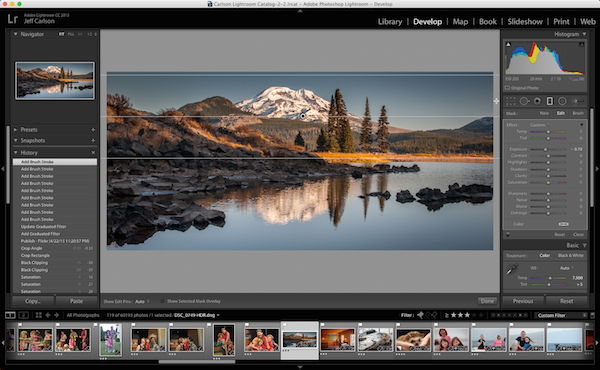Select the Radial Filter tool icon
The width and height of the screenshot is (600, 370).
[x=562, y=101]
